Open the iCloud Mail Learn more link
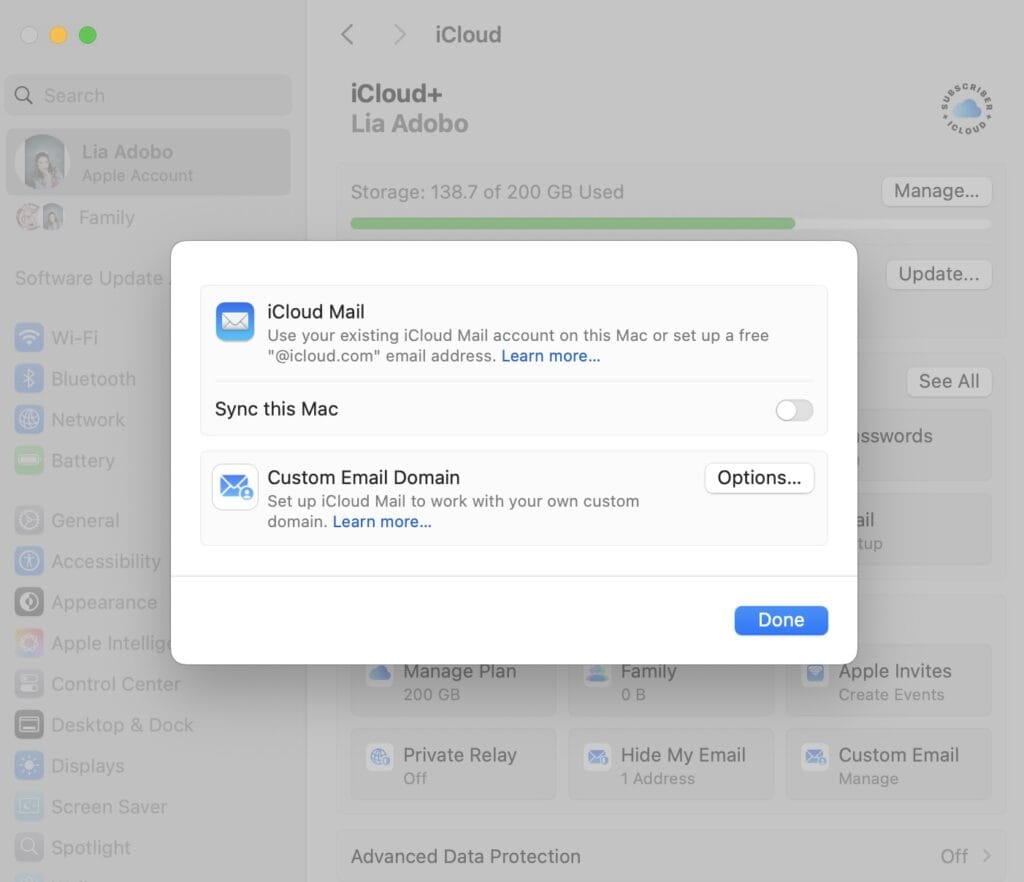The image size is (1024, 882). click(x=550, y=356)
